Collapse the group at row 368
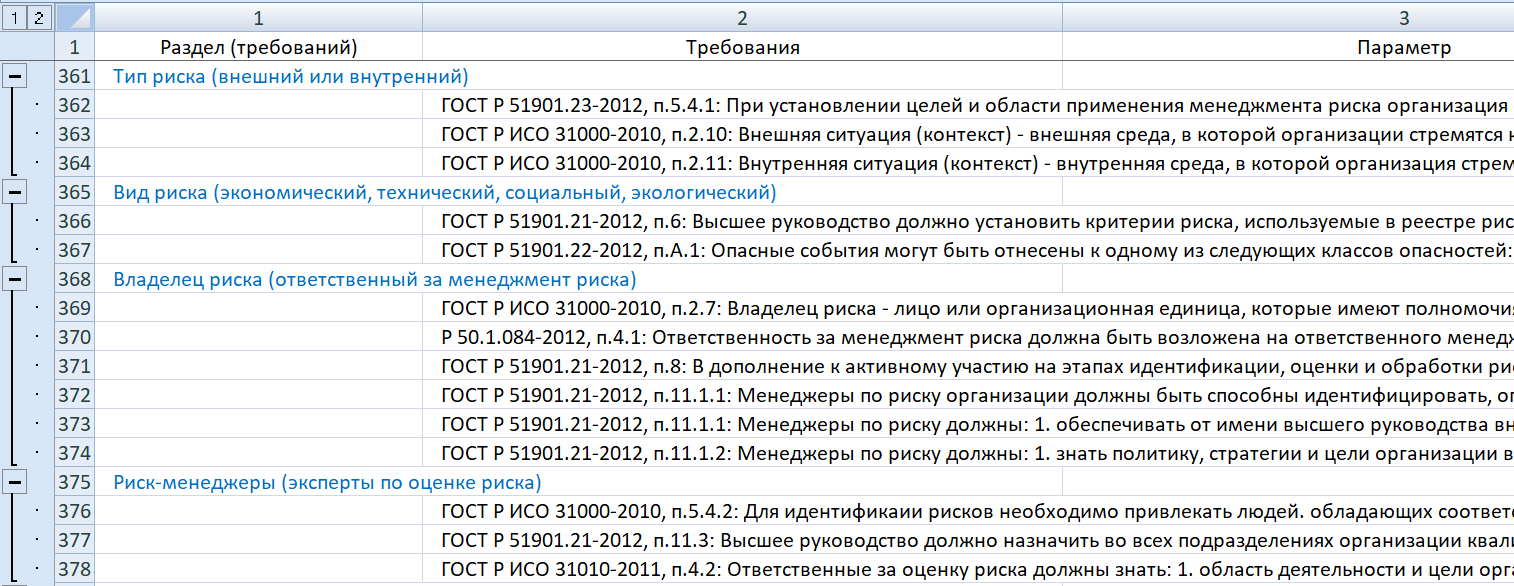1514x586 pixels. pos(14,279)
